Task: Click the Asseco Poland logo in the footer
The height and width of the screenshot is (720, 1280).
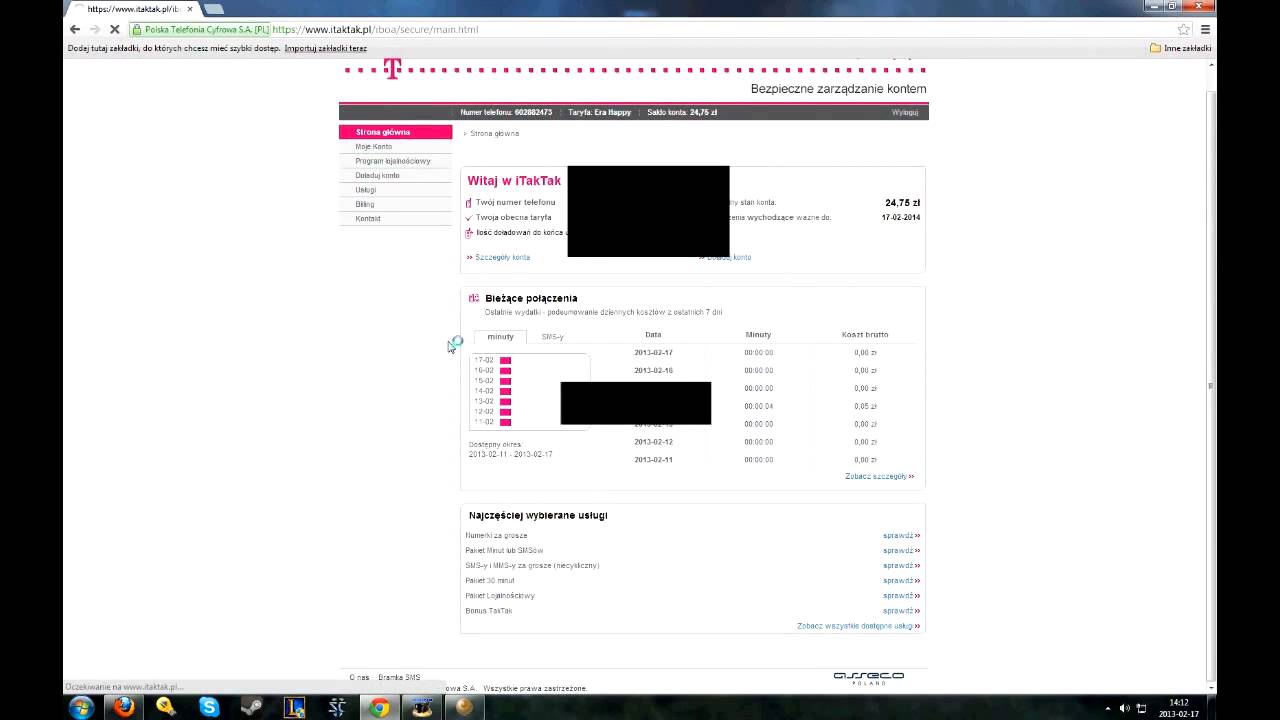Action: coord(868,677)
